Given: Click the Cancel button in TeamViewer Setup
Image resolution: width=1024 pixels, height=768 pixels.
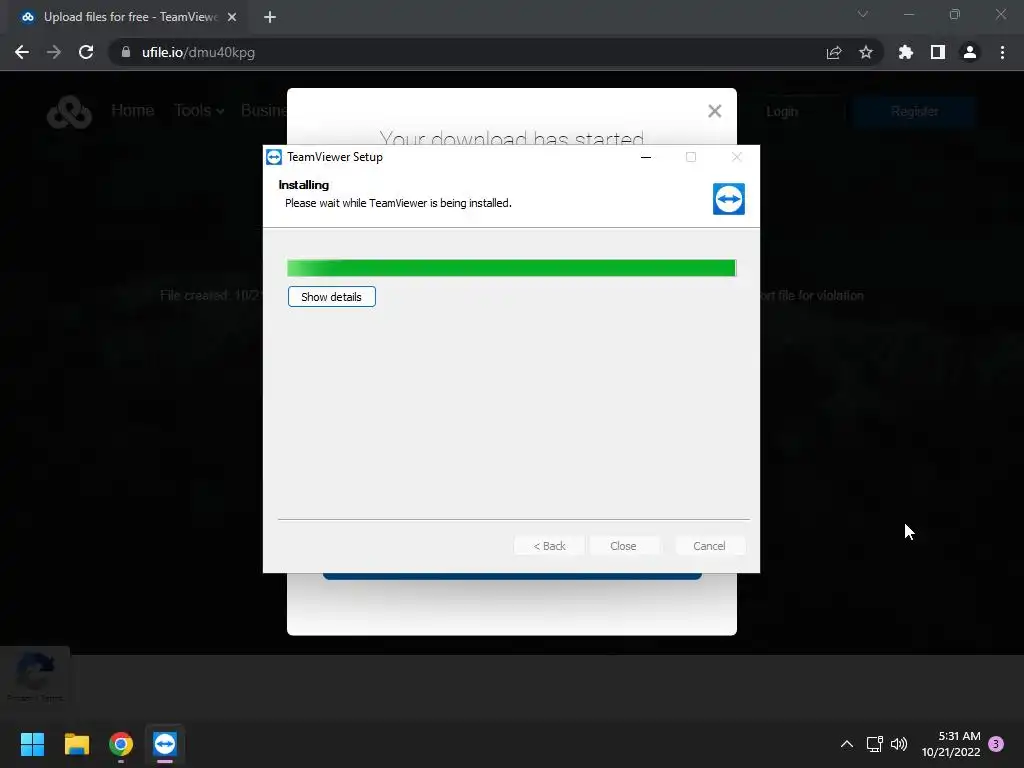Looking at the screenshot, I should click(709, 545).
